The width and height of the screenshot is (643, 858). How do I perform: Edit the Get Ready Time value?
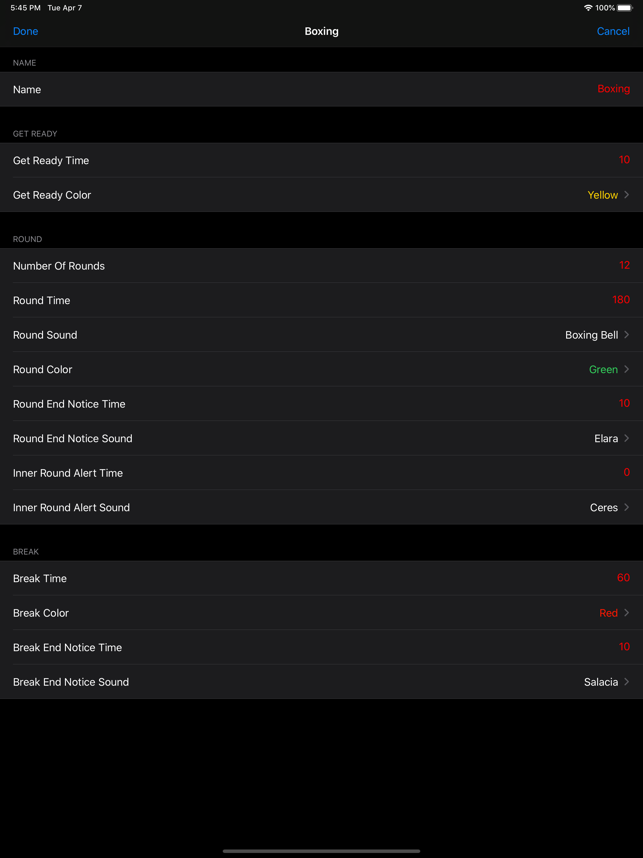tap(624, 160)
